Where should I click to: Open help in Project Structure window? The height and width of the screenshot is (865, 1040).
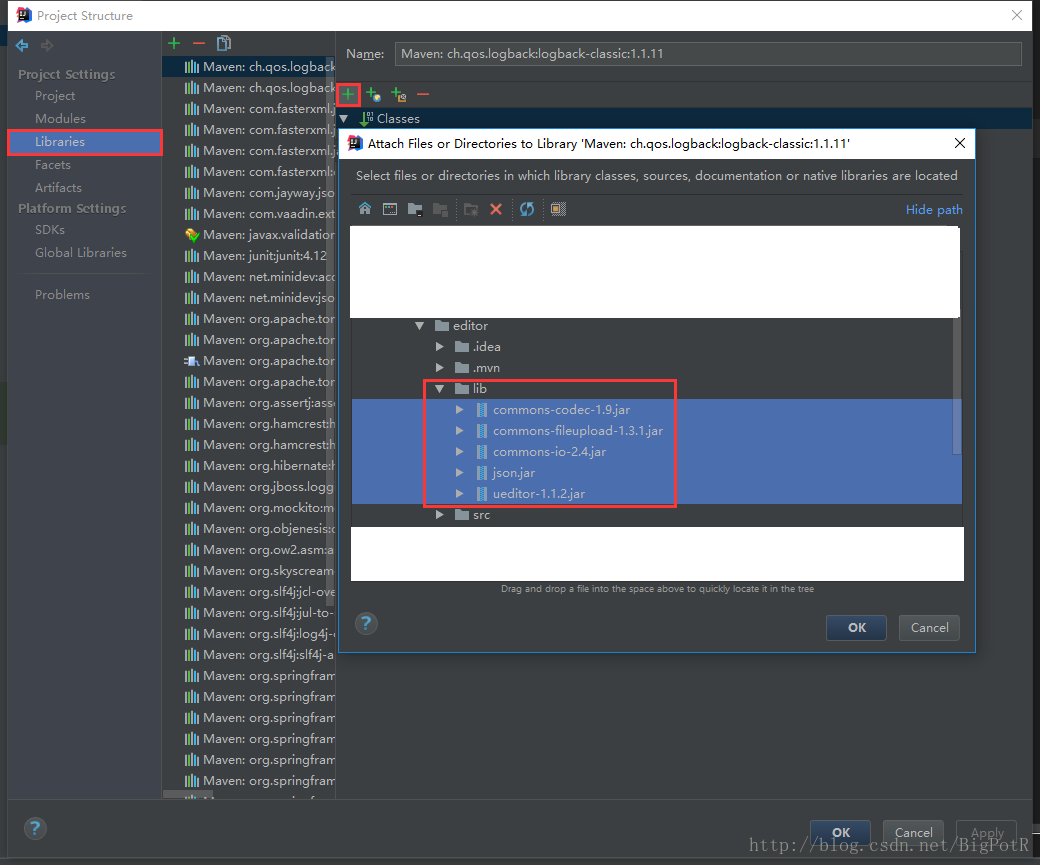pos(35,828)
